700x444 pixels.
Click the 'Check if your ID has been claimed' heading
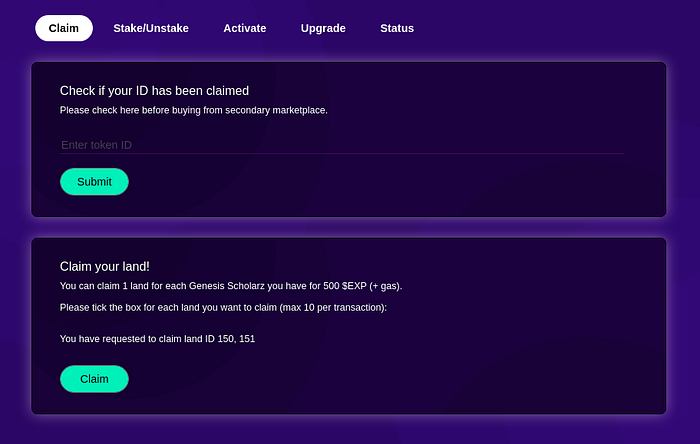click(154, 91)
